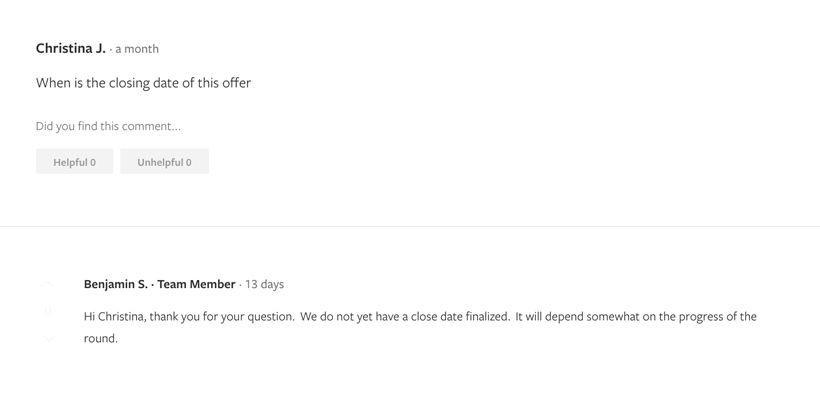Image resolution: width=820 pixels, height=413 pixels.
Task: Open Christina J.'s profile name
Action: point(70,48)
